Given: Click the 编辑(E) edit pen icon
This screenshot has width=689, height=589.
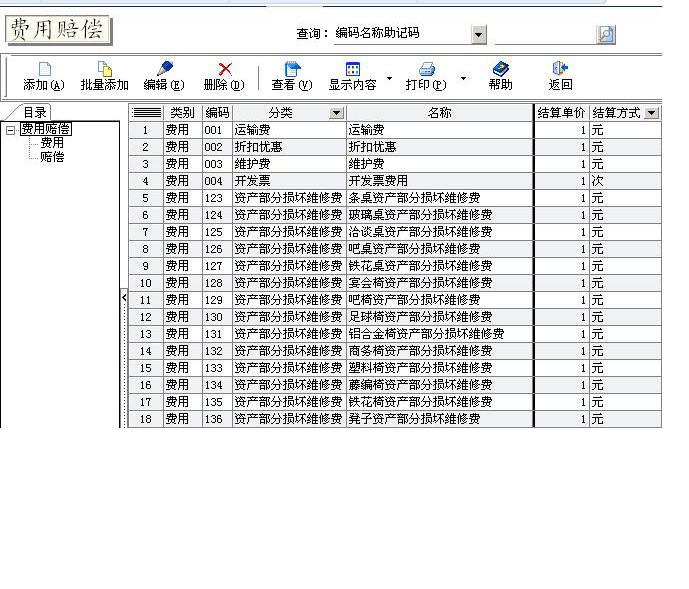Looking at the screenshot, I should (x=164, y=69).
